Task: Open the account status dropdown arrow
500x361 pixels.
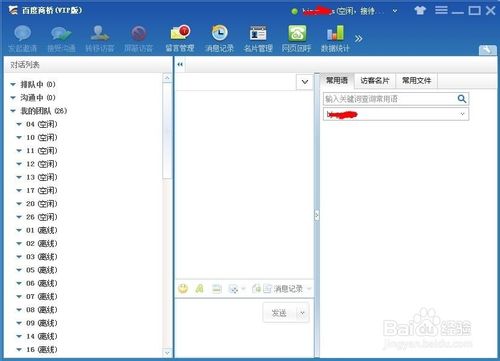Action: pyautogui.click(x=395, y=11)
